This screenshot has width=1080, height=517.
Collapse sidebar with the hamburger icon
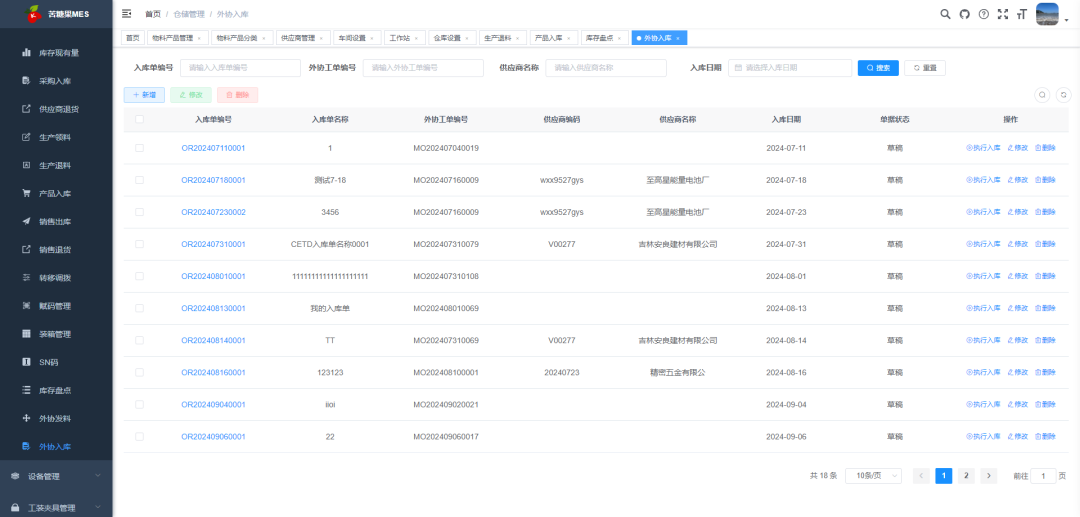(x=126, y=14)
